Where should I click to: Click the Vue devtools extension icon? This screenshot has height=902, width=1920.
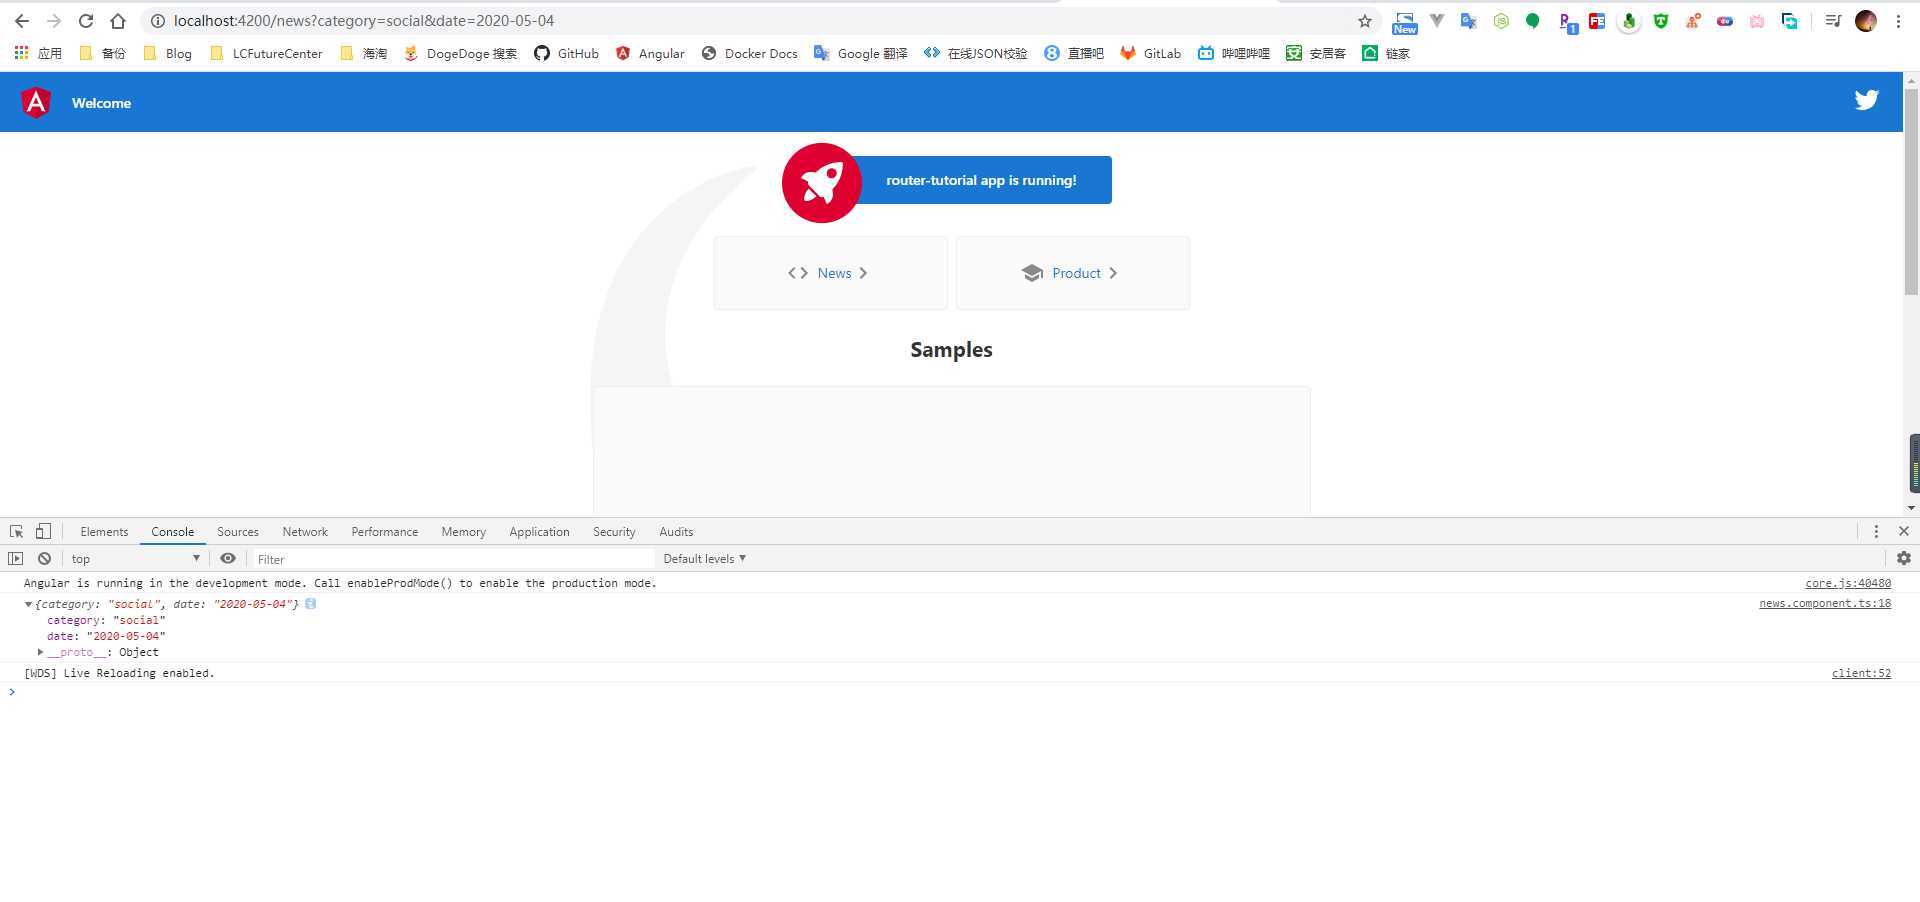point(1437,20)
